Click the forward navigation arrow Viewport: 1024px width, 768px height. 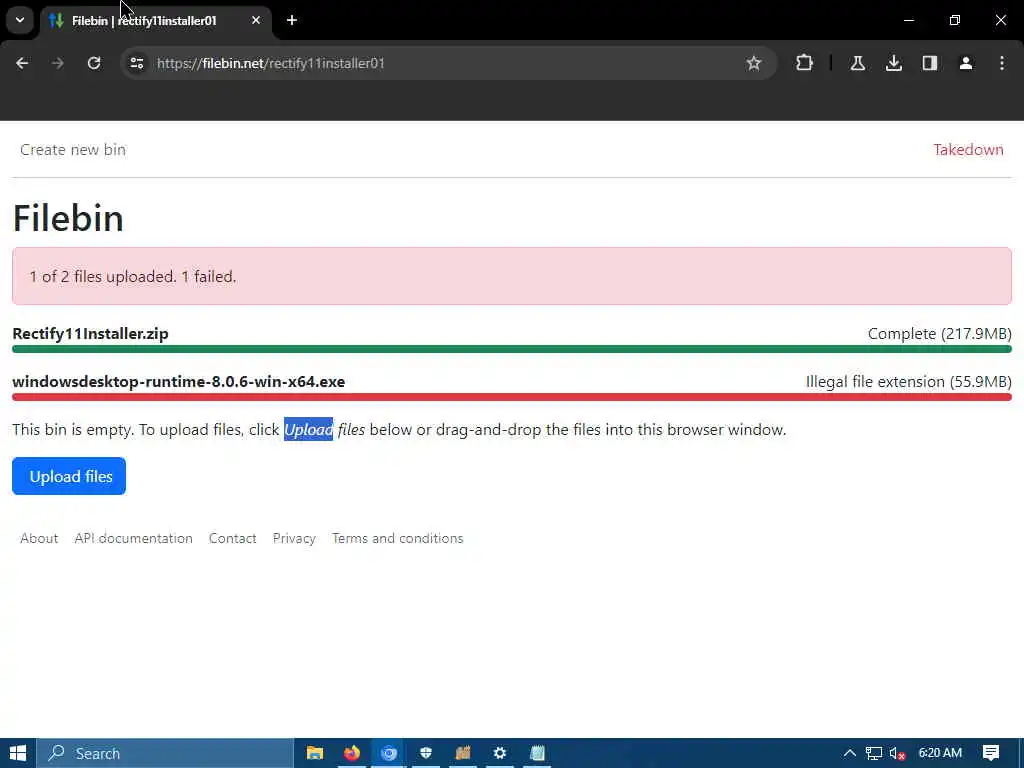click(57, 63)
